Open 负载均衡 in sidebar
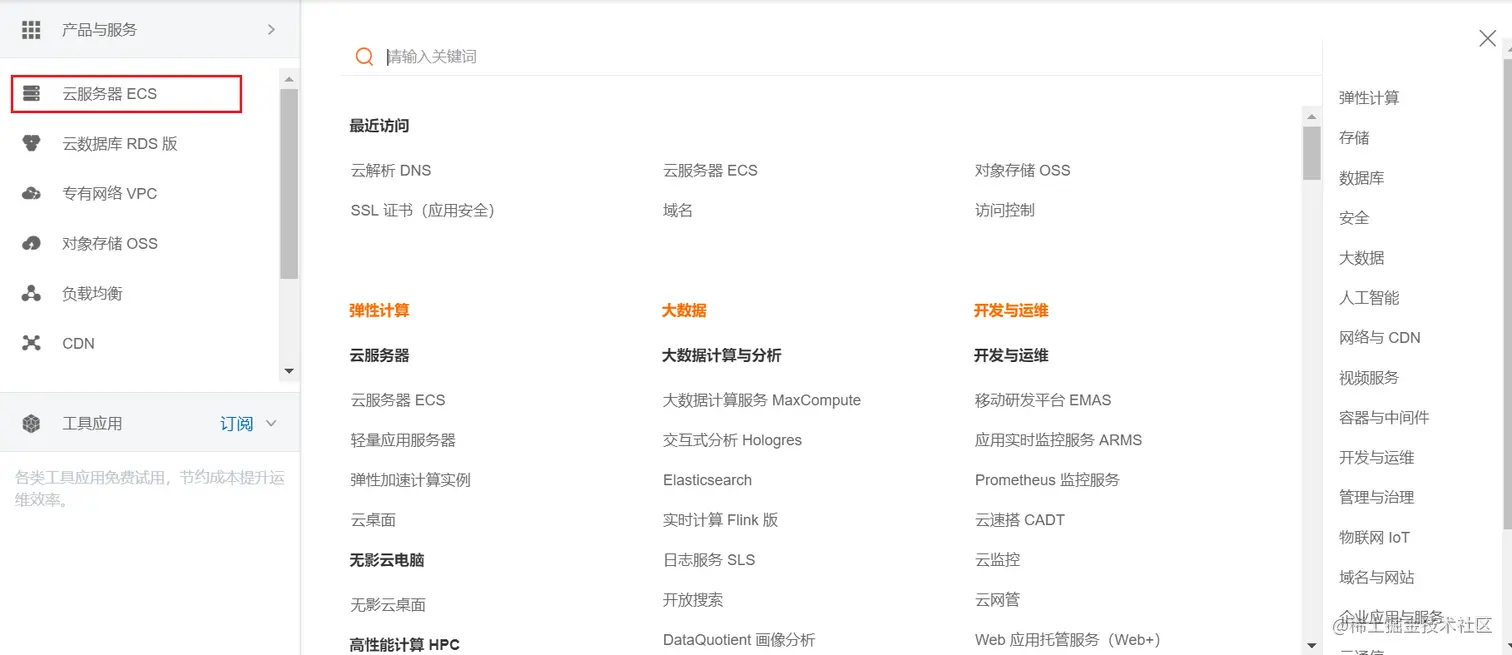 click(92, 294)
